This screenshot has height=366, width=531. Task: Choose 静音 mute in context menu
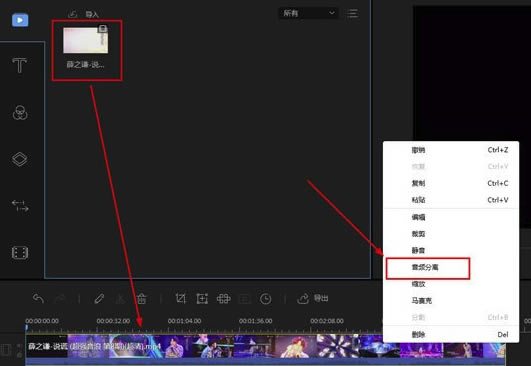pyautogui.click(x=451, y=251)
